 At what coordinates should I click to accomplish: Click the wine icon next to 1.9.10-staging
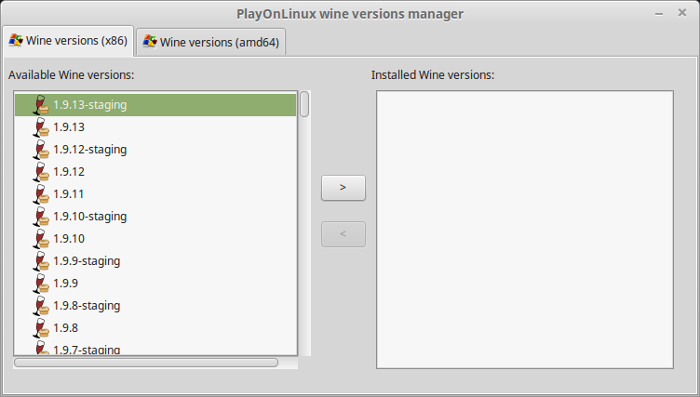point(41,217)
